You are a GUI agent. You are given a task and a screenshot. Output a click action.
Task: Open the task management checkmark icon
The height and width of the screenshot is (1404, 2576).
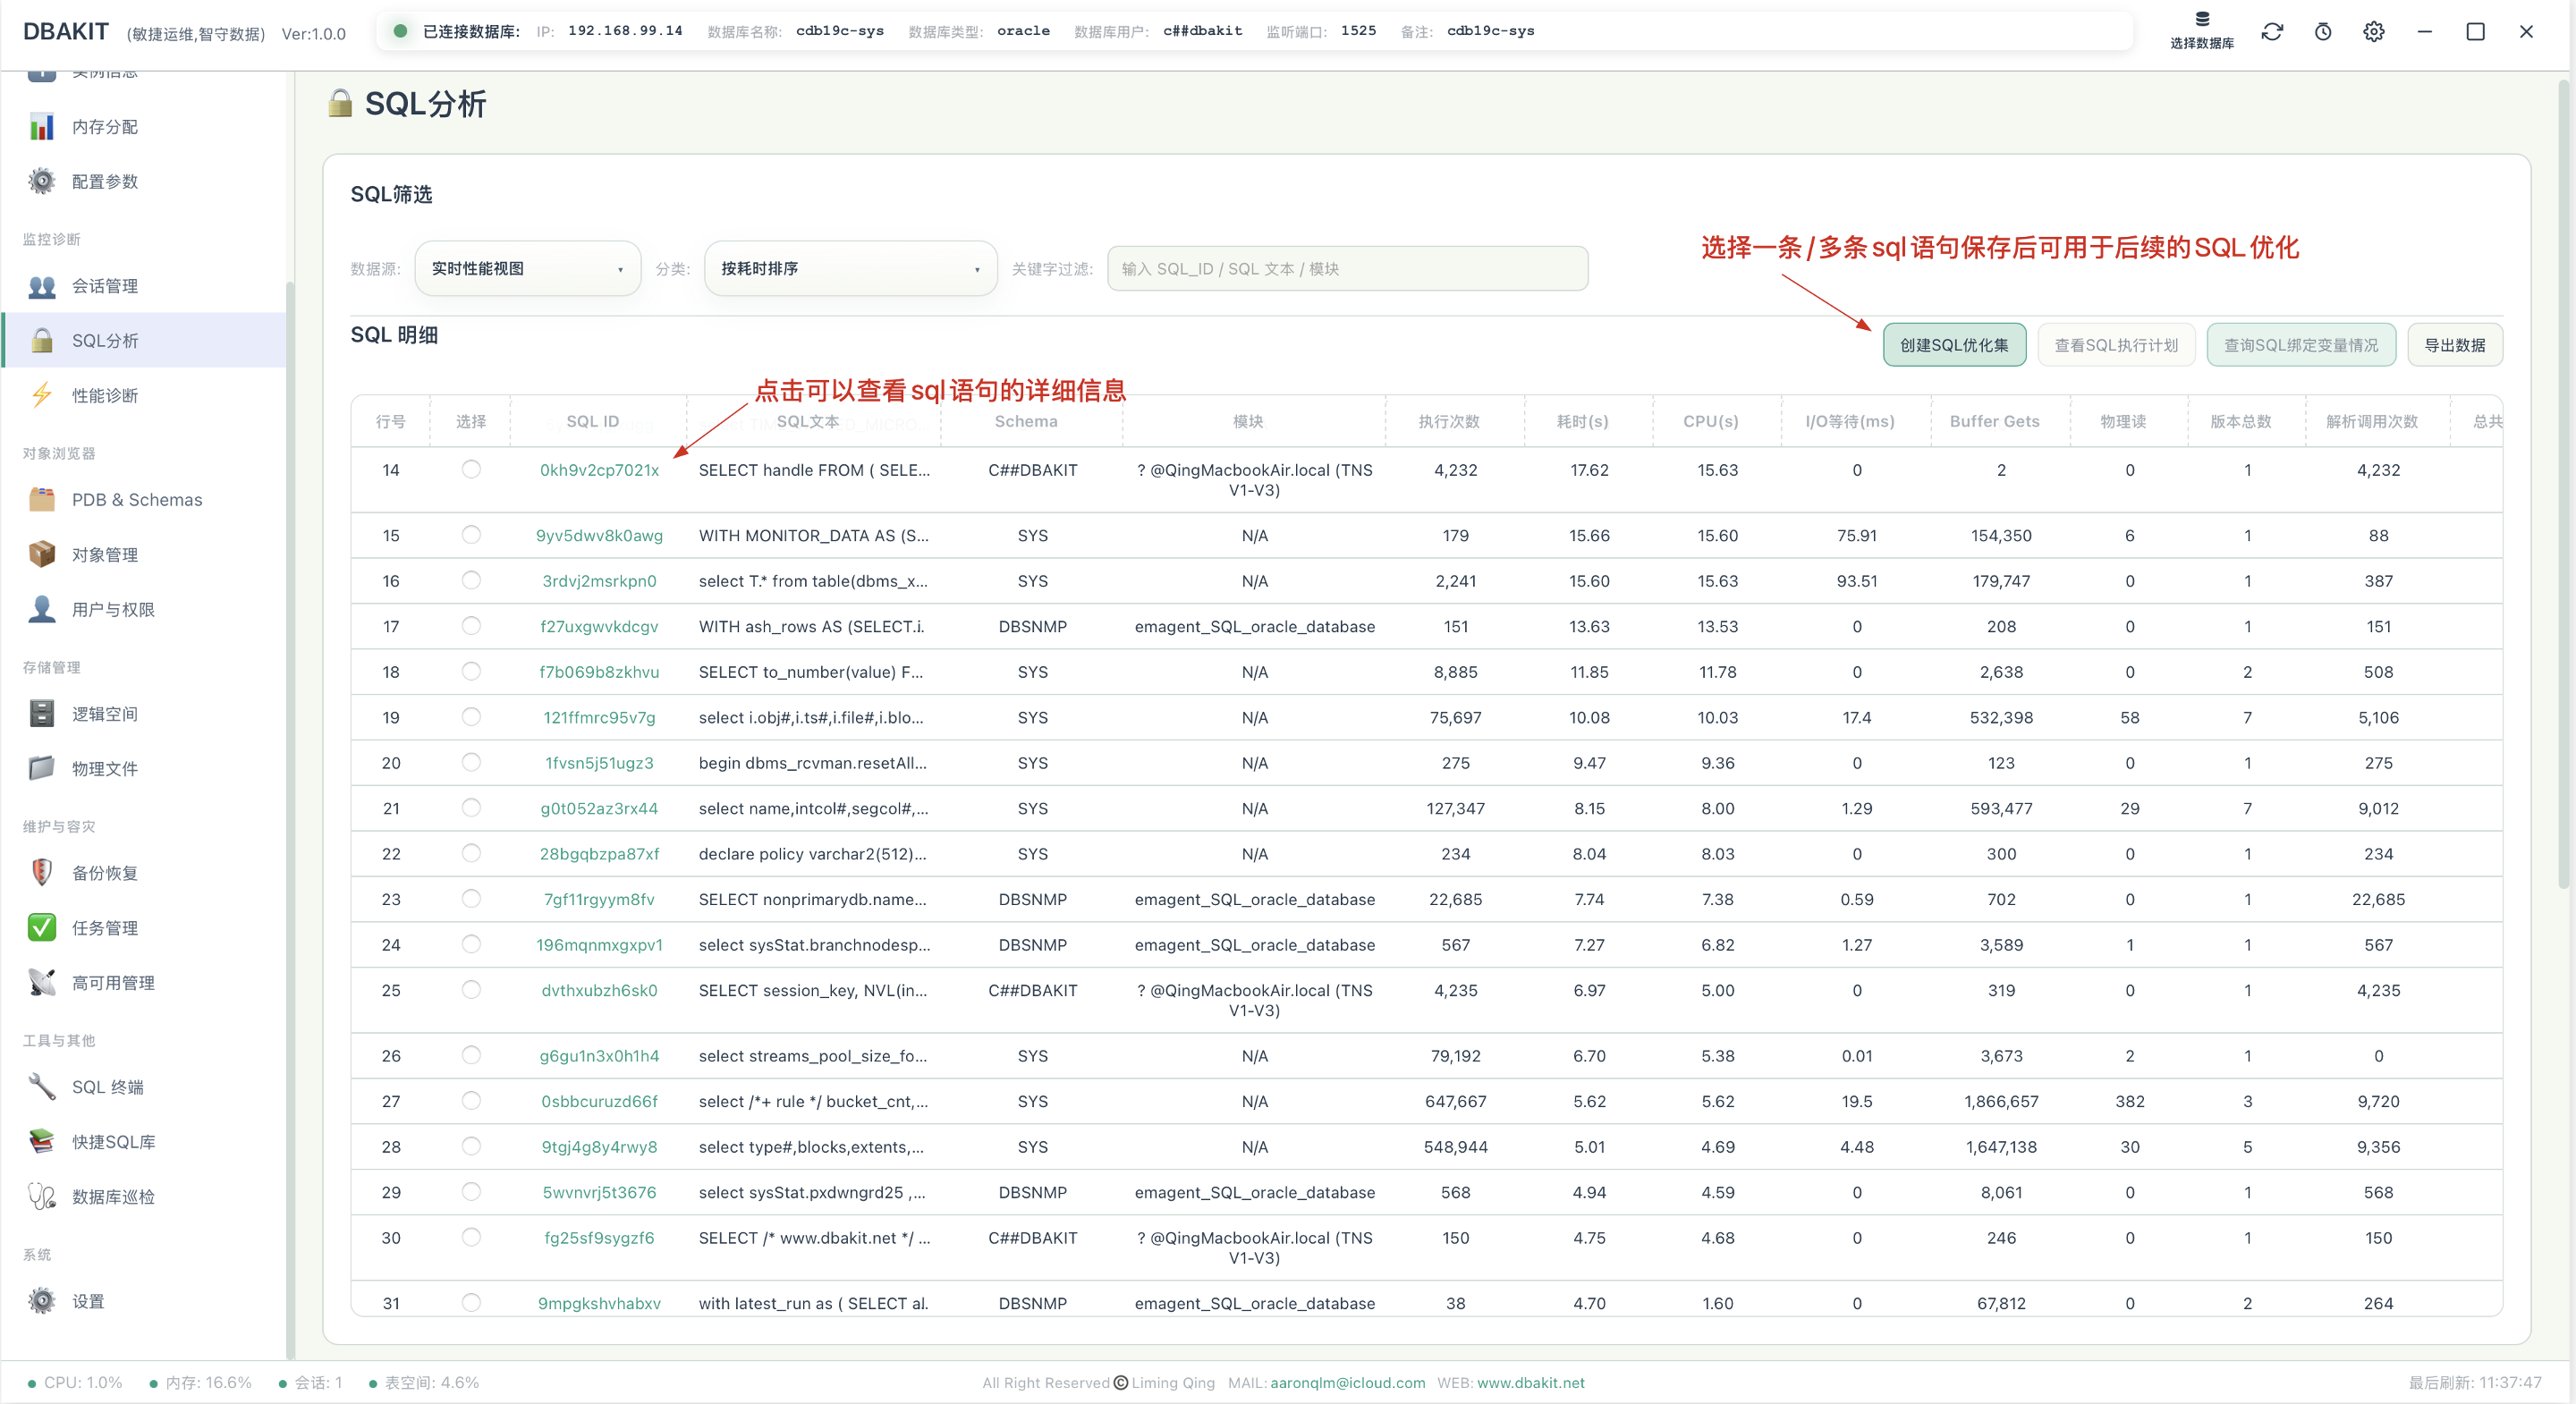pos(41,927)
